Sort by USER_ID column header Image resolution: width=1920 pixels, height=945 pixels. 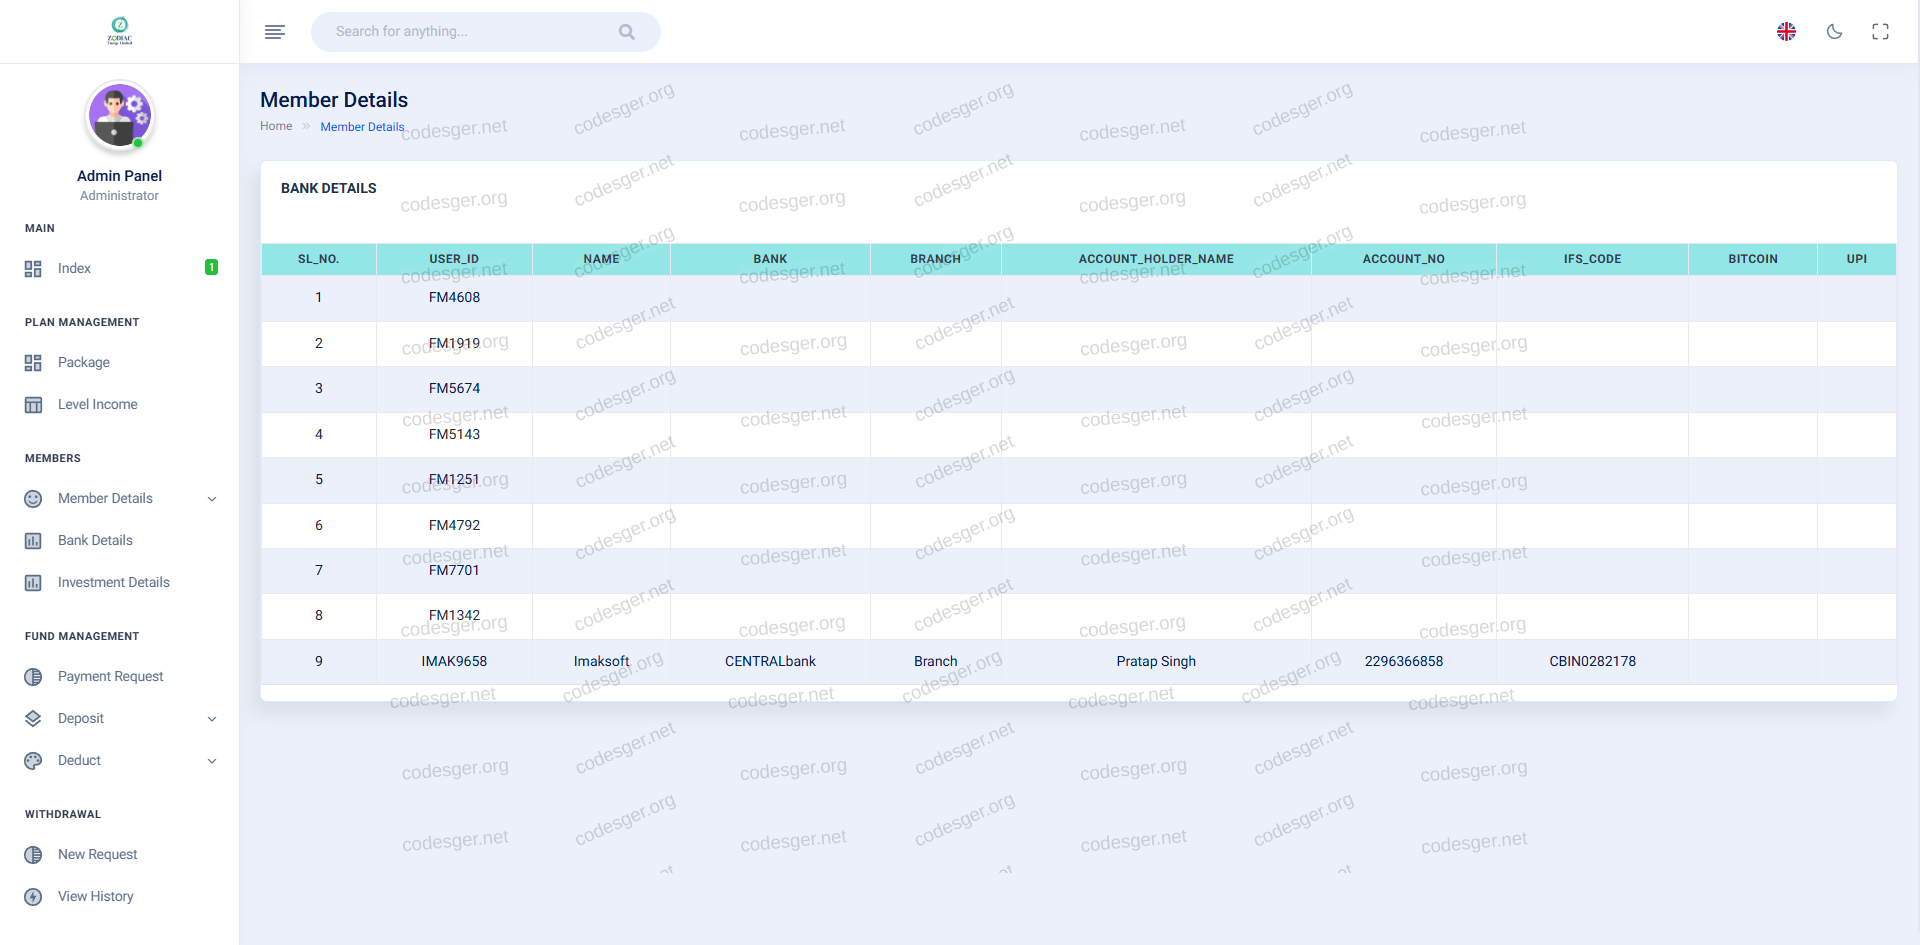point(454,259)
